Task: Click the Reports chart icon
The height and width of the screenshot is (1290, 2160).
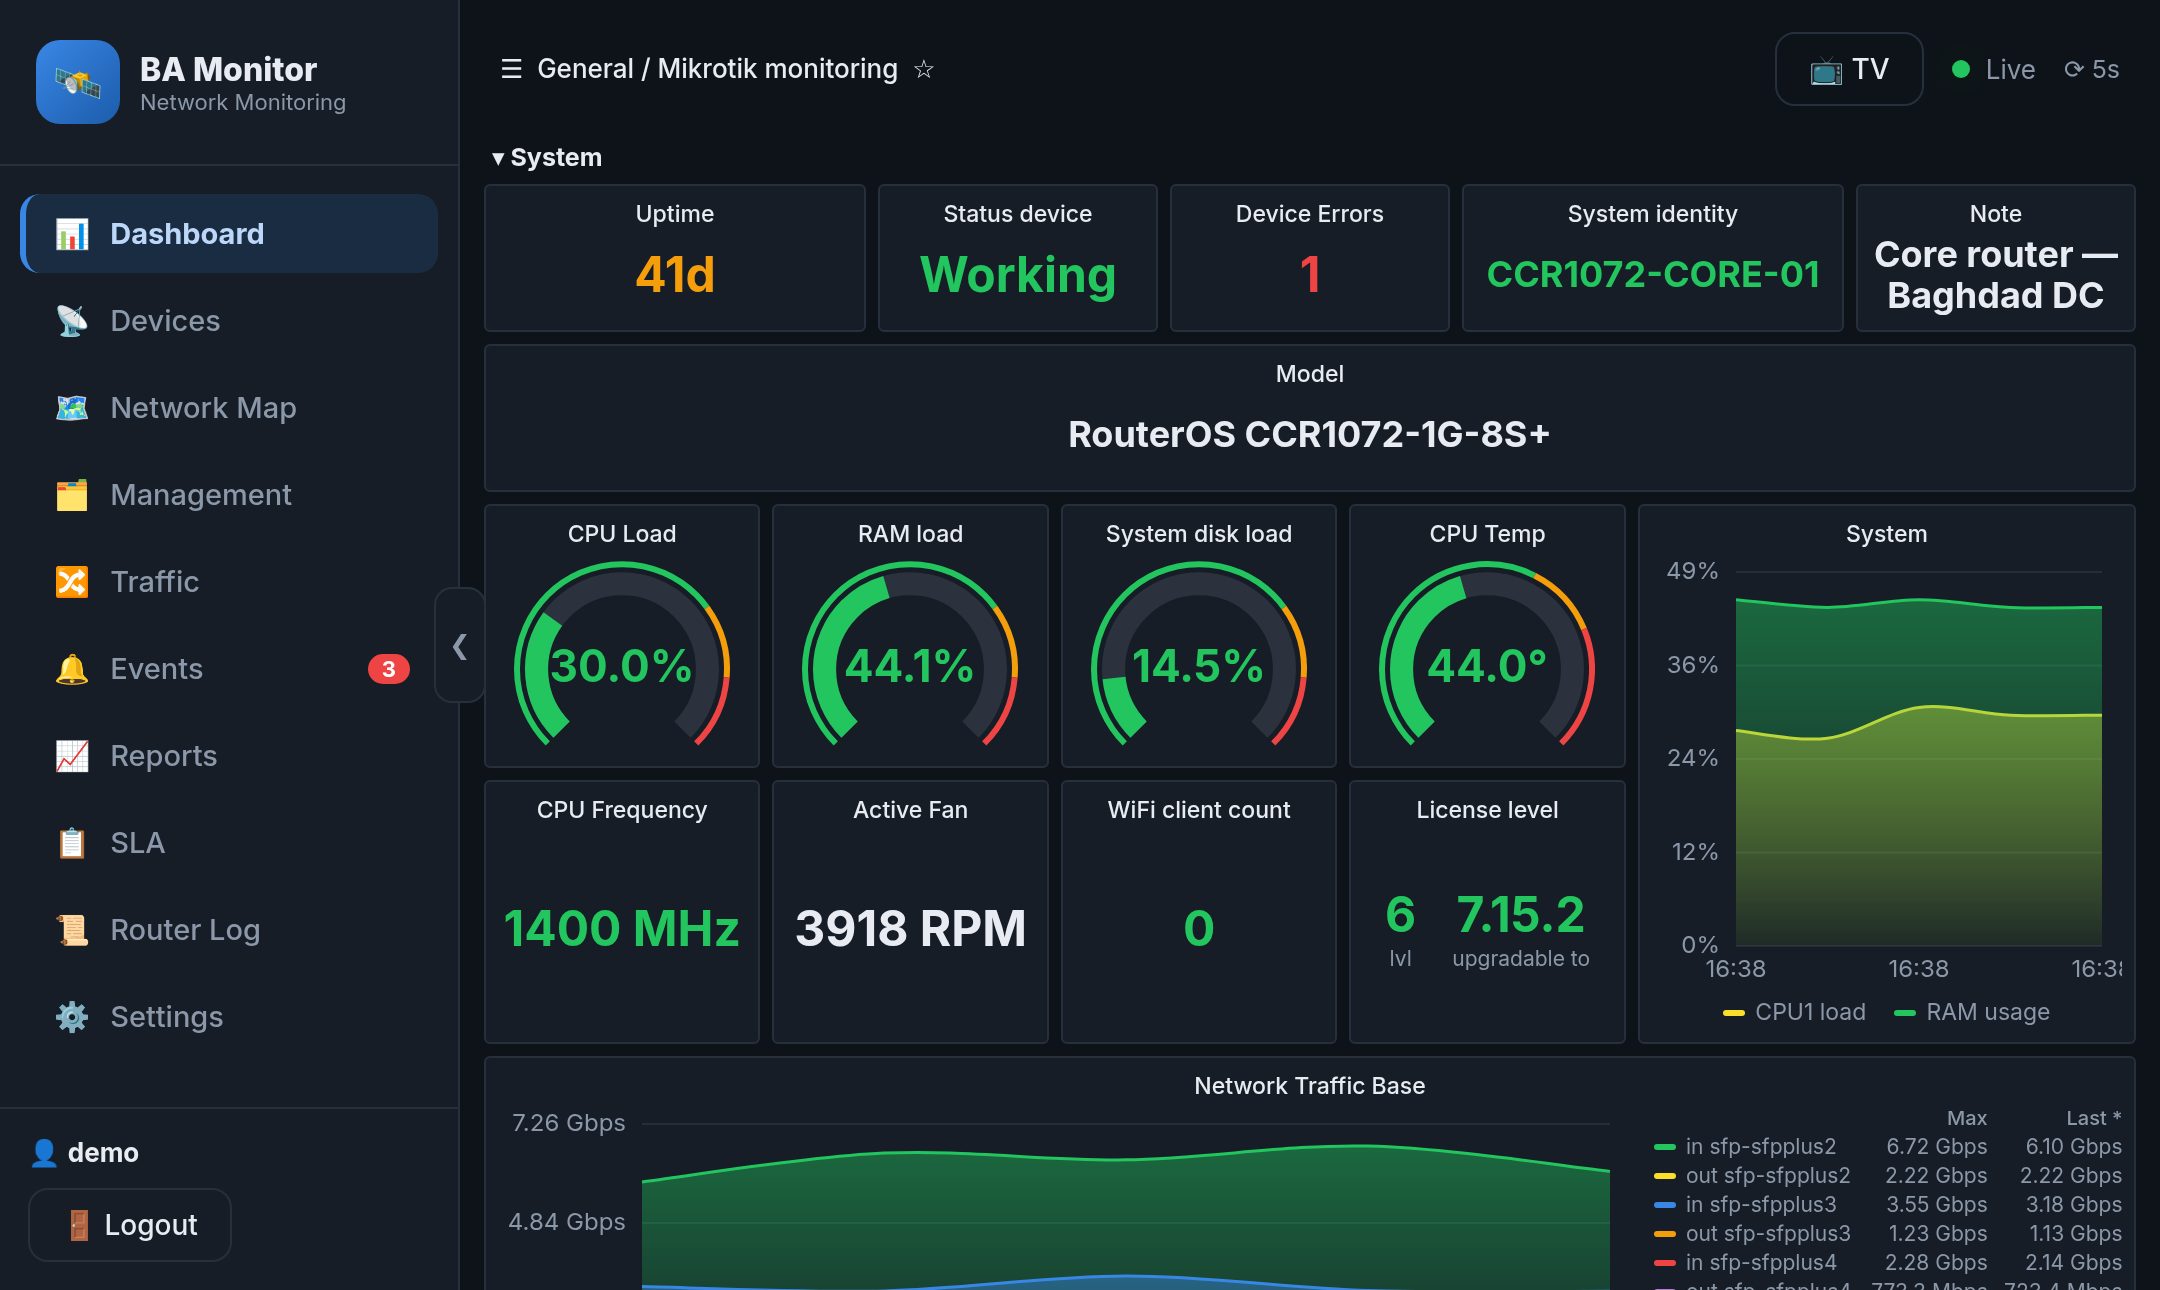Action: (x=72, y=756)
